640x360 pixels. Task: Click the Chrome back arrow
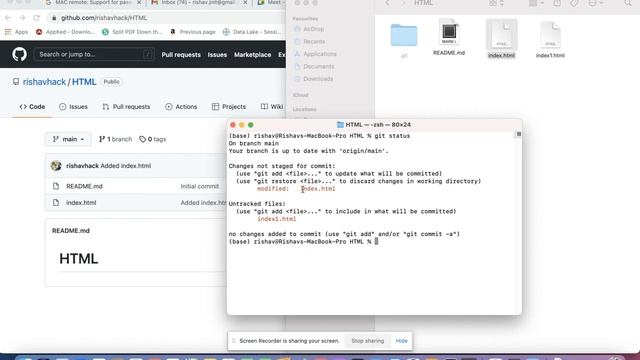coord(9,18)
